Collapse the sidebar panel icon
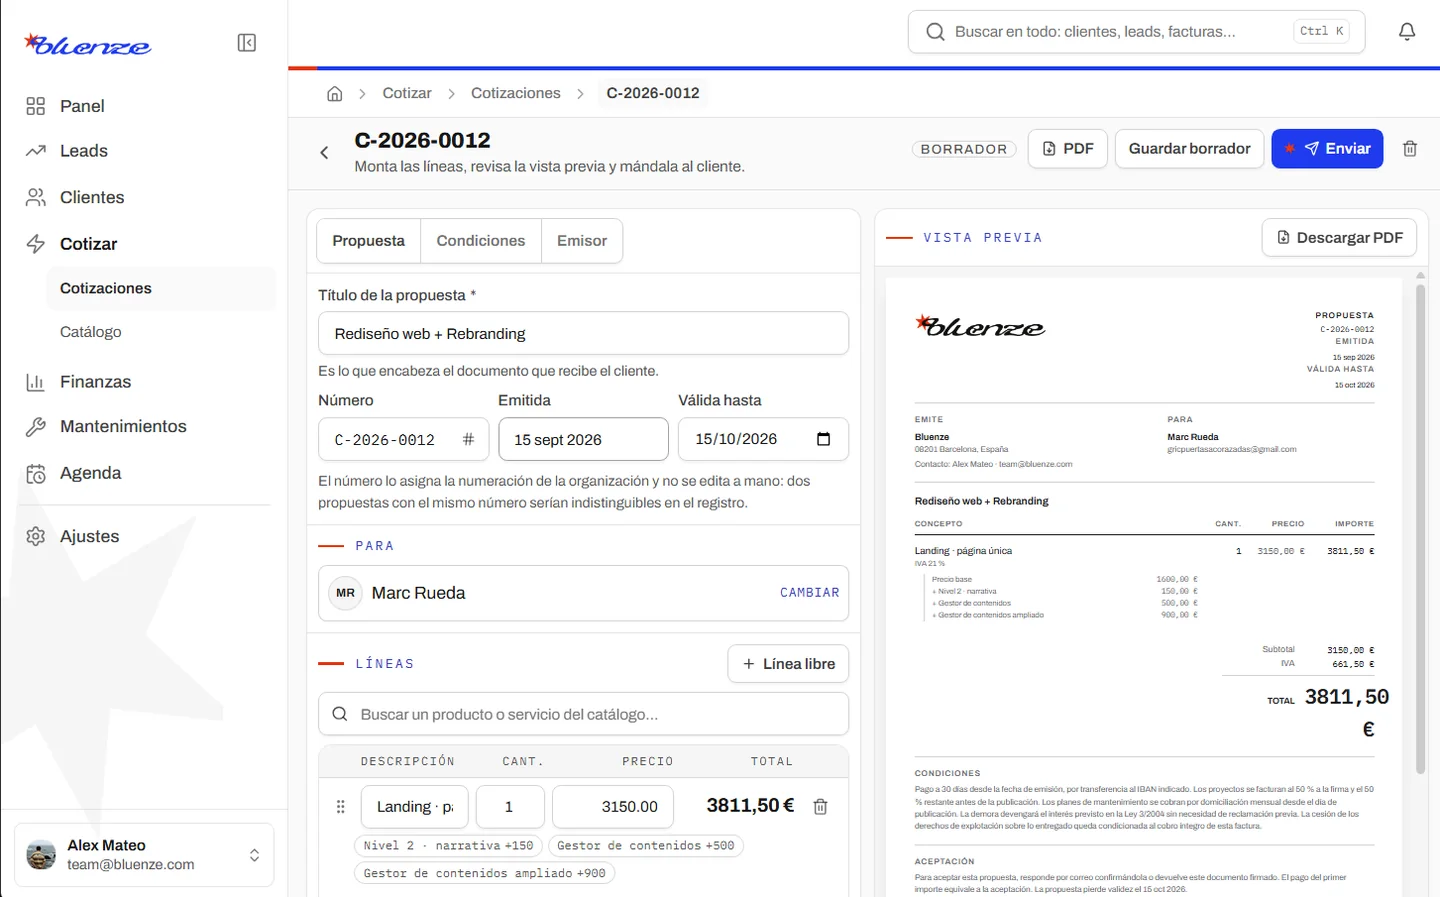Image resolution: width=1440 pixels, height=897 pixels. point(247,43)
